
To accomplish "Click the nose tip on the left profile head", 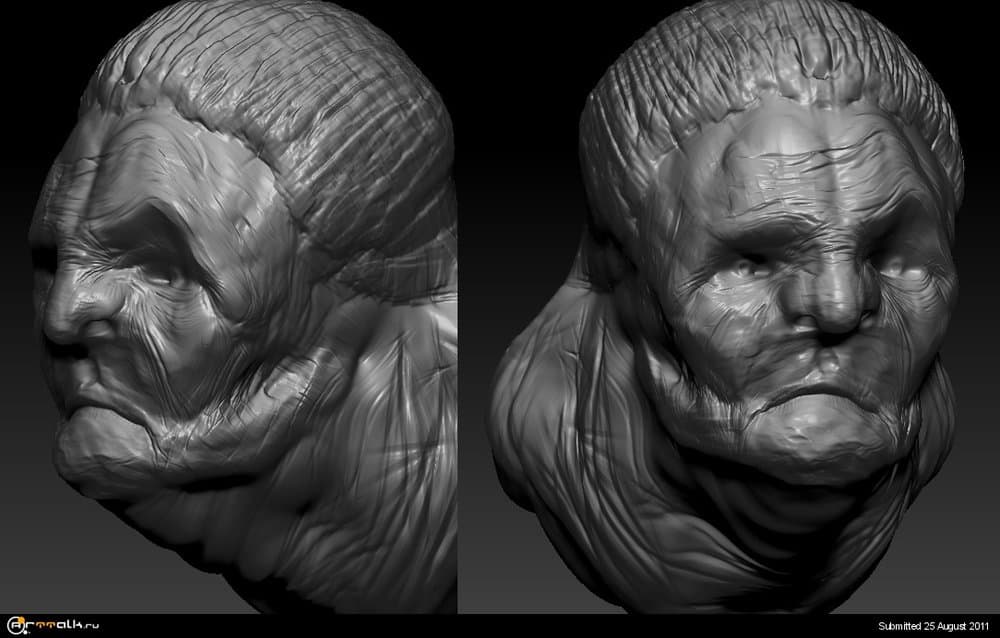I will (62, 325).
